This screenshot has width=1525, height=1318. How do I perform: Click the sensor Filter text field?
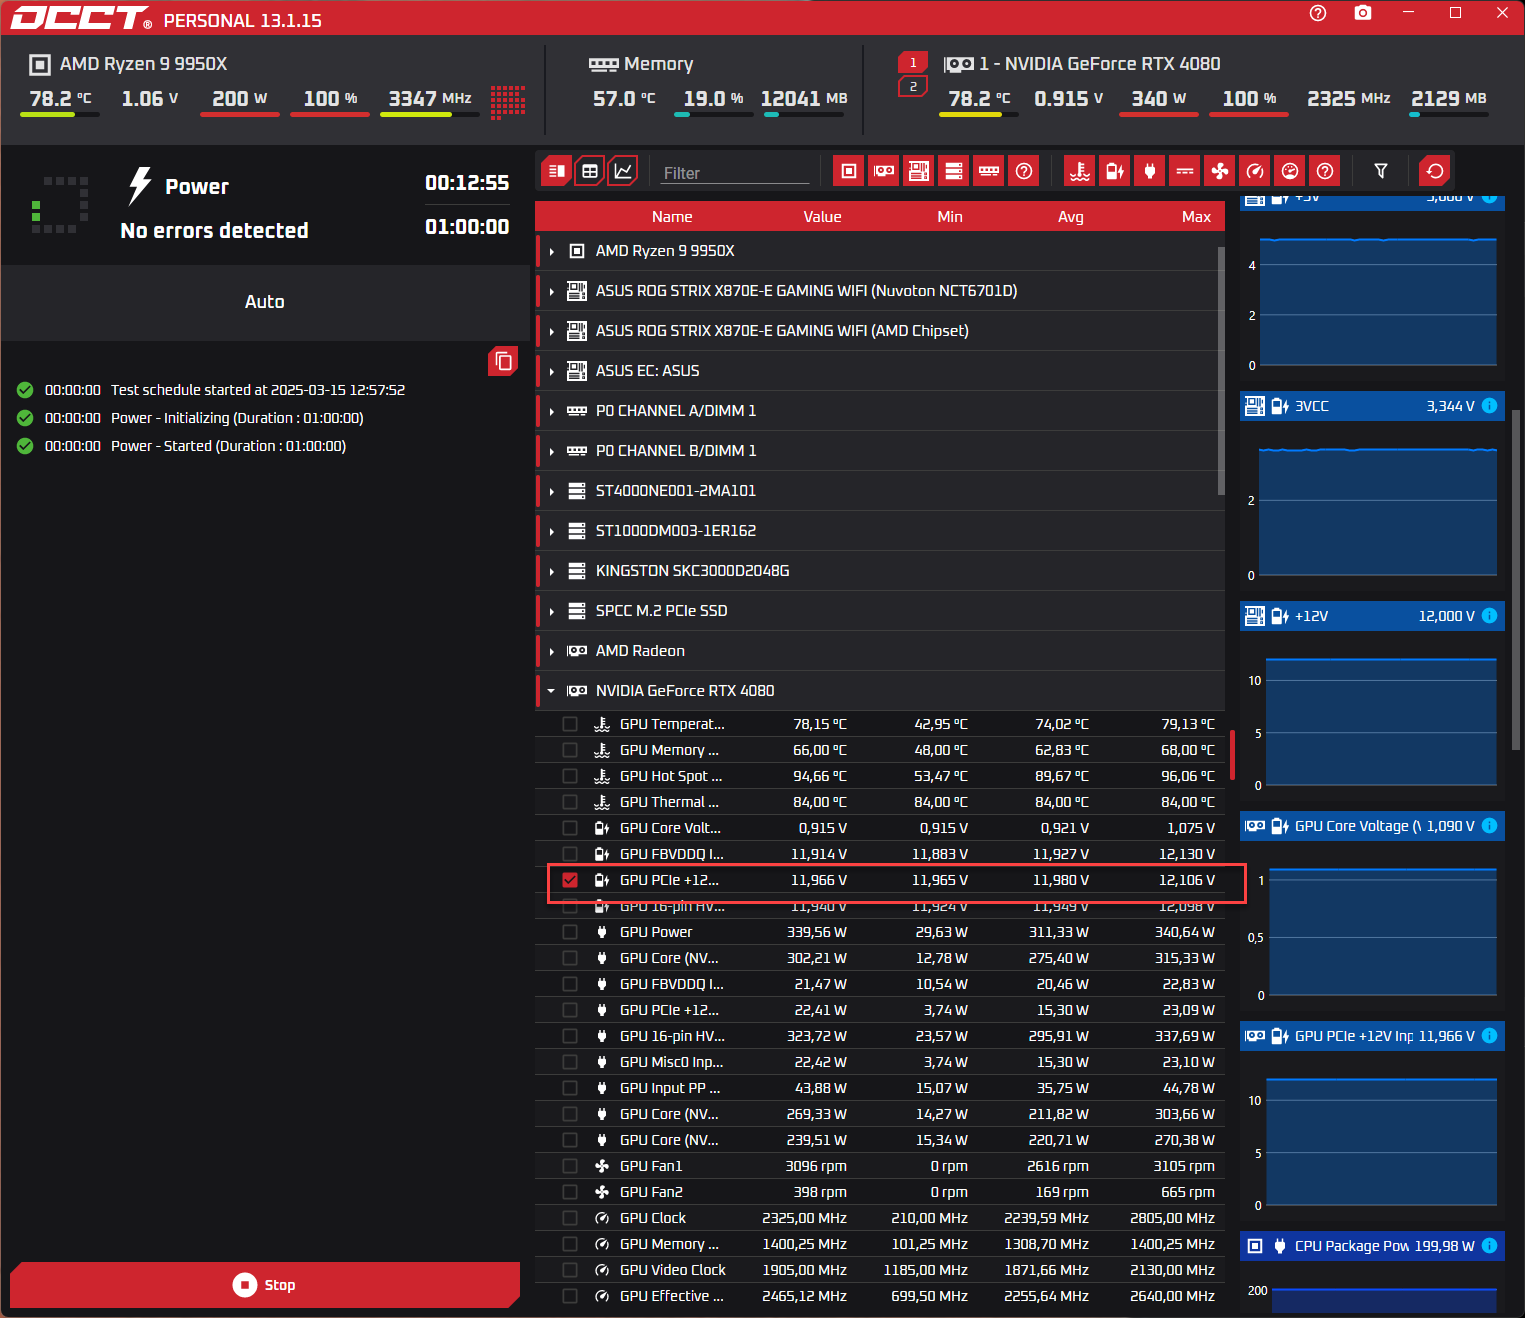click(x=734, y=173)
